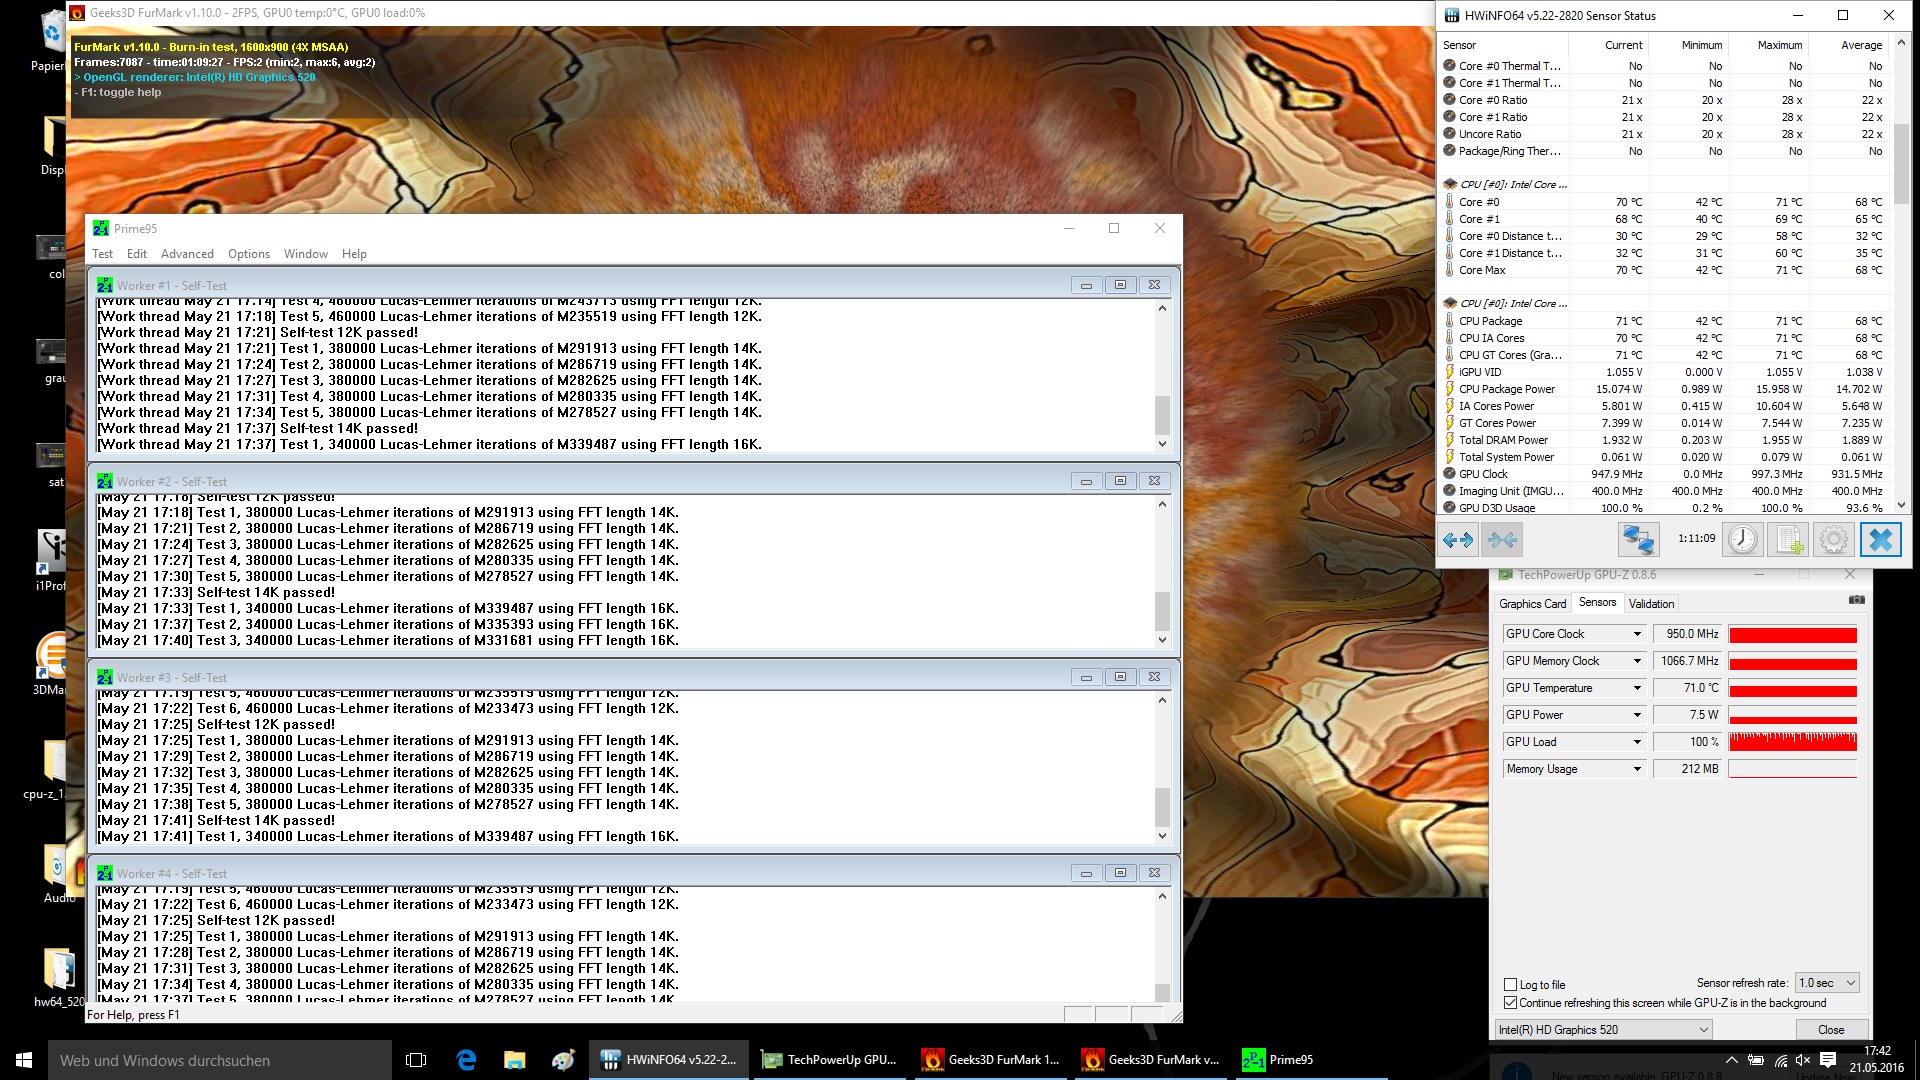Expand the HWiNFO sensor window columns arrows
The width and height of the screenshot is (1920, 1080).
point(1458,540)
